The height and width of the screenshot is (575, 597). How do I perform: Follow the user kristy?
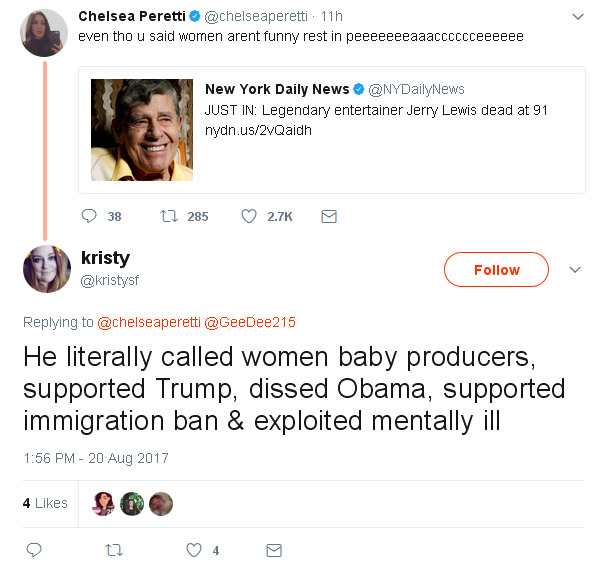point(496,269)
